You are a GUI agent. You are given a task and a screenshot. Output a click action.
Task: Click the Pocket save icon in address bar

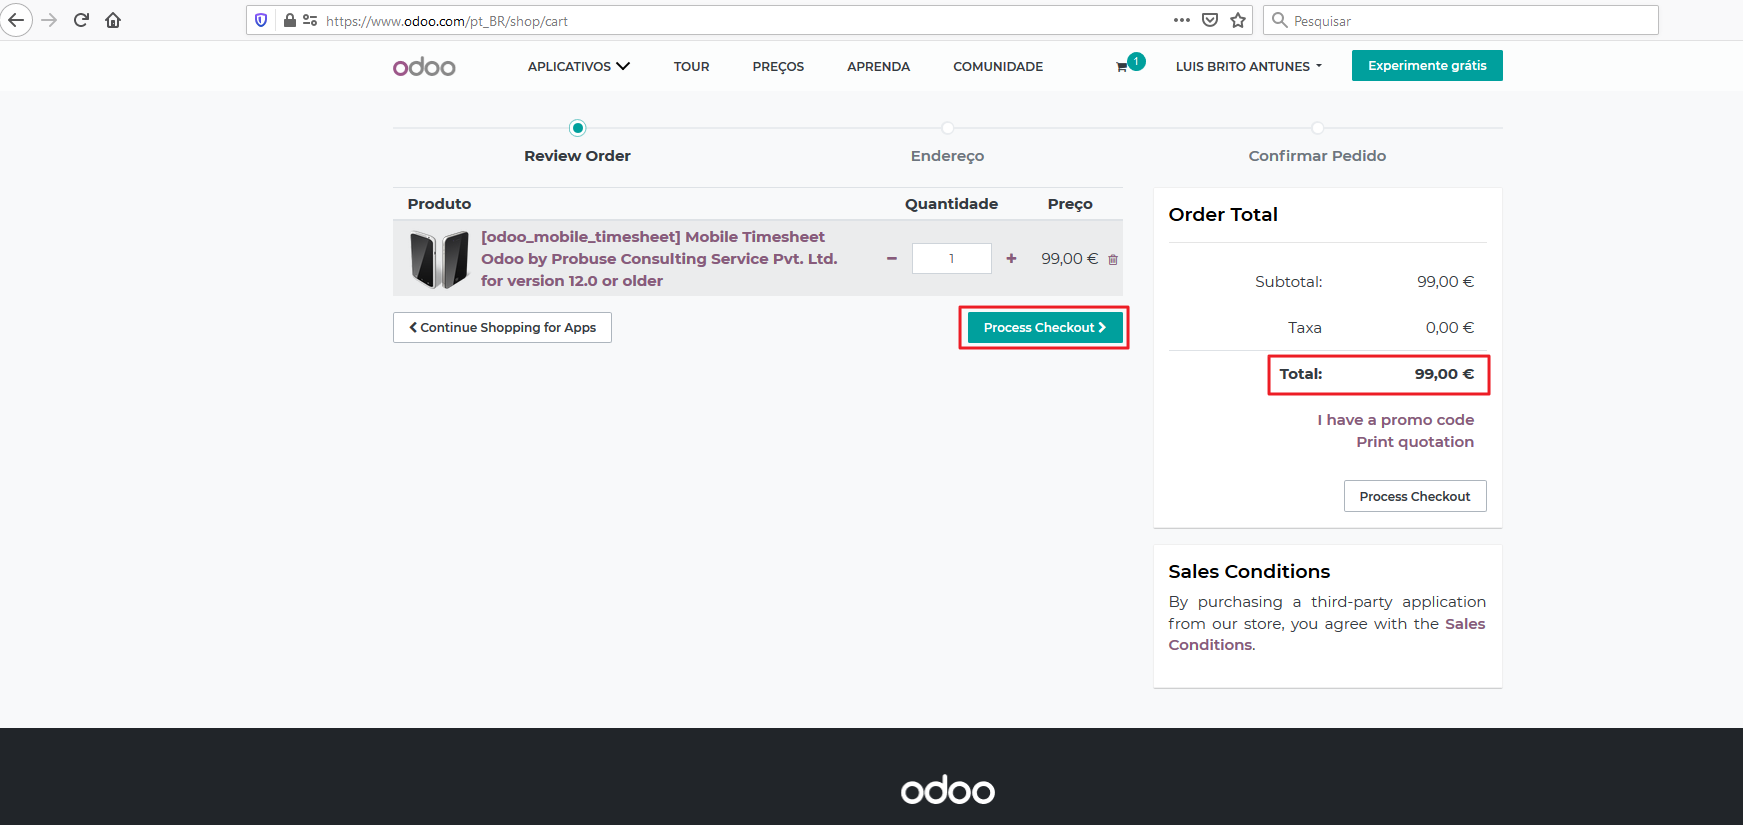click(x=1210, y=20)
